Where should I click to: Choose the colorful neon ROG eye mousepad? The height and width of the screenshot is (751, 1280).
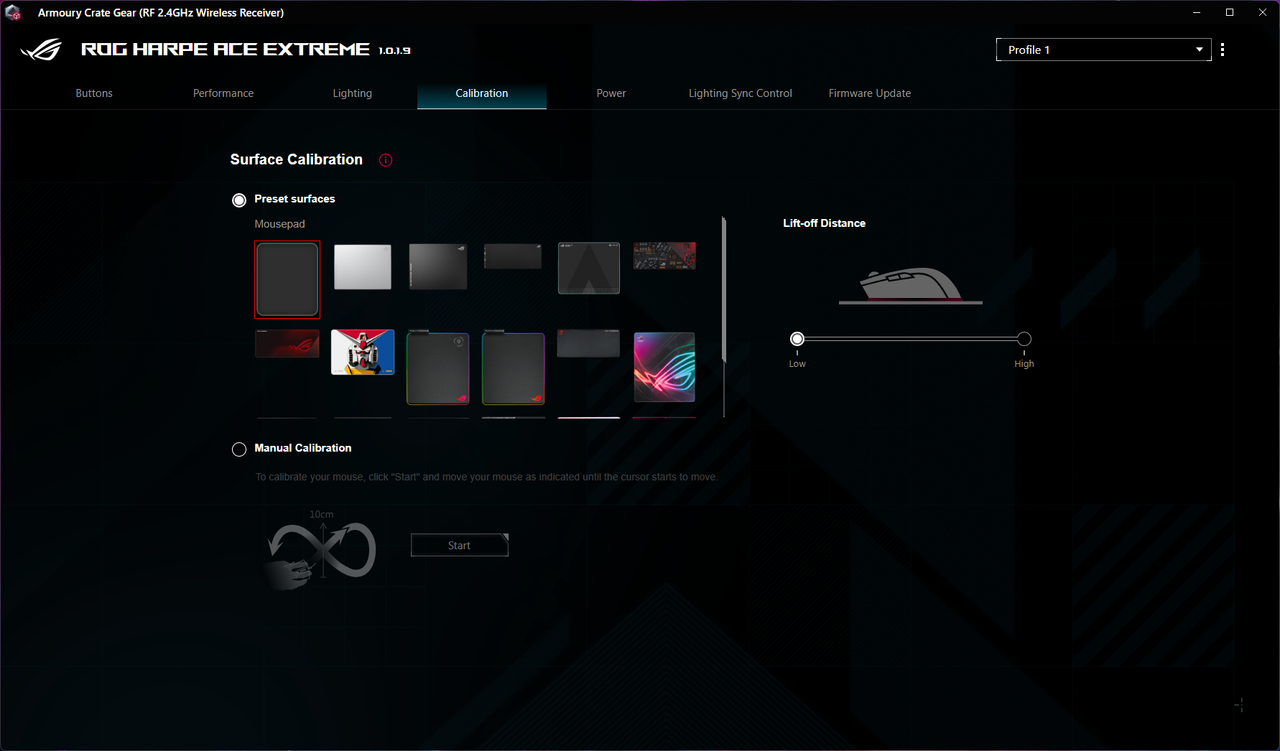pyautogui.click(x=665, y=367)
